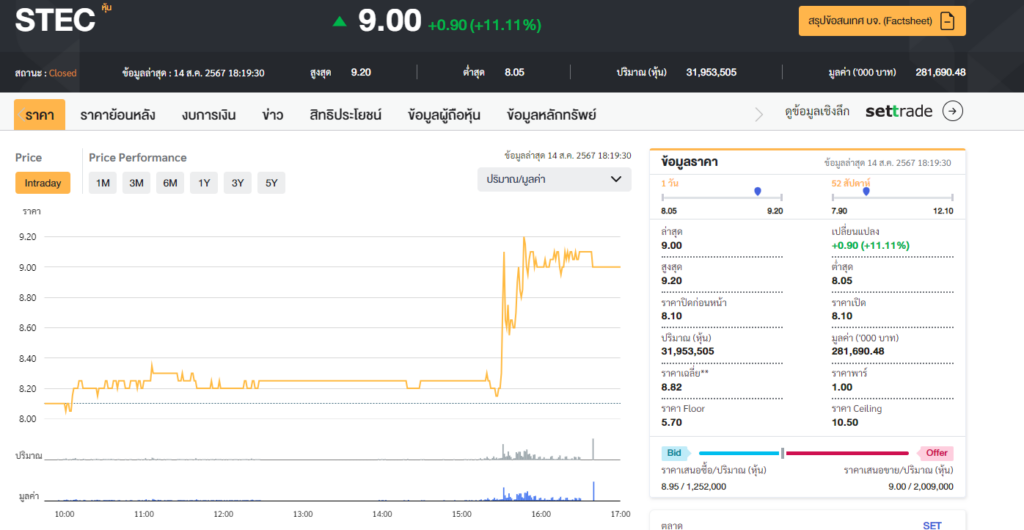Click the settrade logo
Image resolution: width=1024 pixels, height=530 pixels.
pos(899,112)
